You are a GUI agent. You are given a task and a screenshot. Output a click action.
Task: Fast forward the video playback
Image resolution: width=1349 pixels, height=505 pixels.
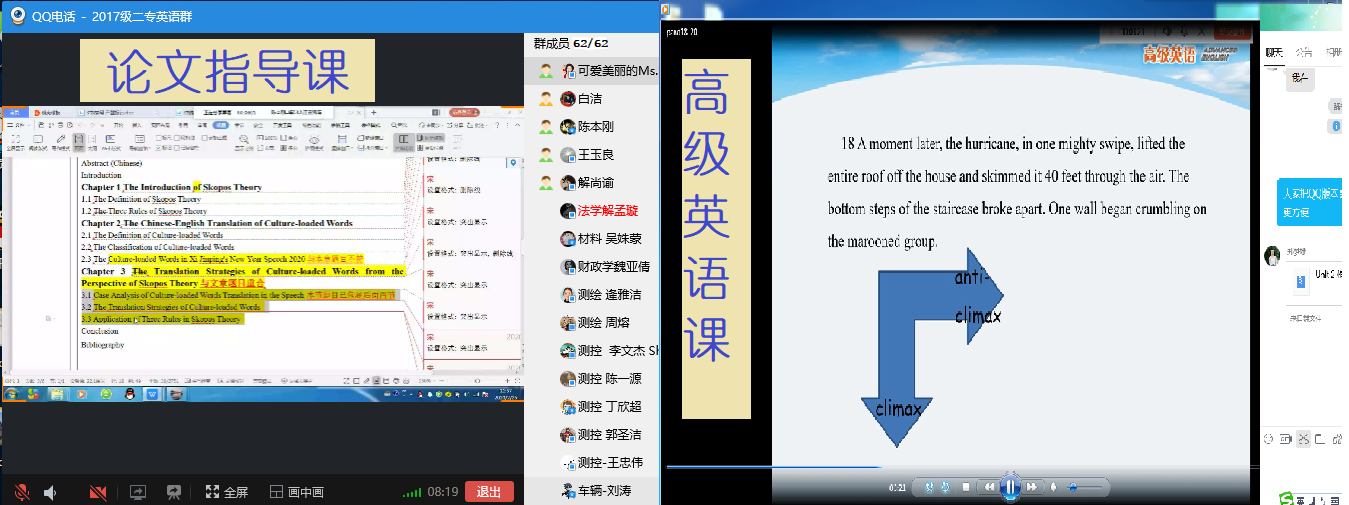1032,487
